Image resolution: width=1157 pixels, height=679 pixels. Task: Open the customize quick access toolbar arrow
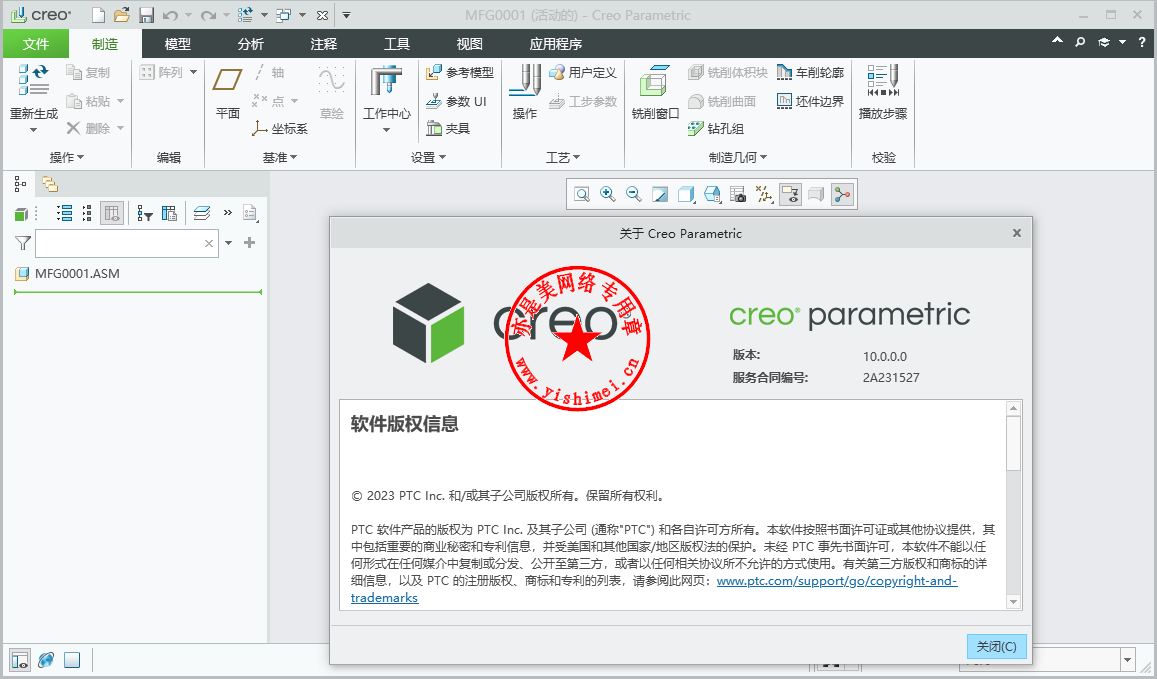coord(346,15)
